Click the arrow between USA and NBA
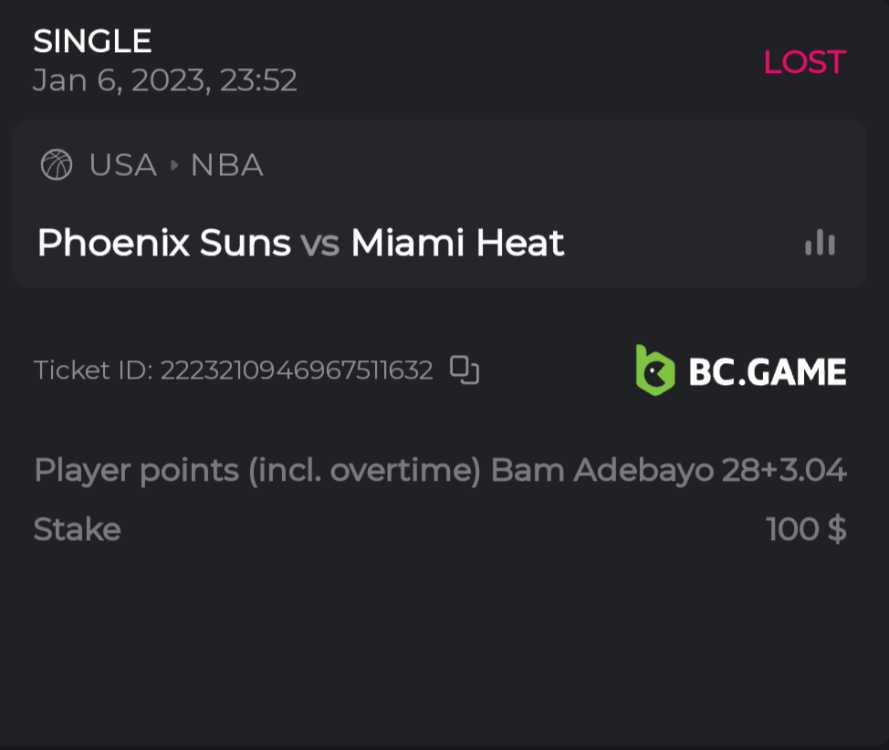The width and height of the screenshot is (889, 750). (174, 165)
